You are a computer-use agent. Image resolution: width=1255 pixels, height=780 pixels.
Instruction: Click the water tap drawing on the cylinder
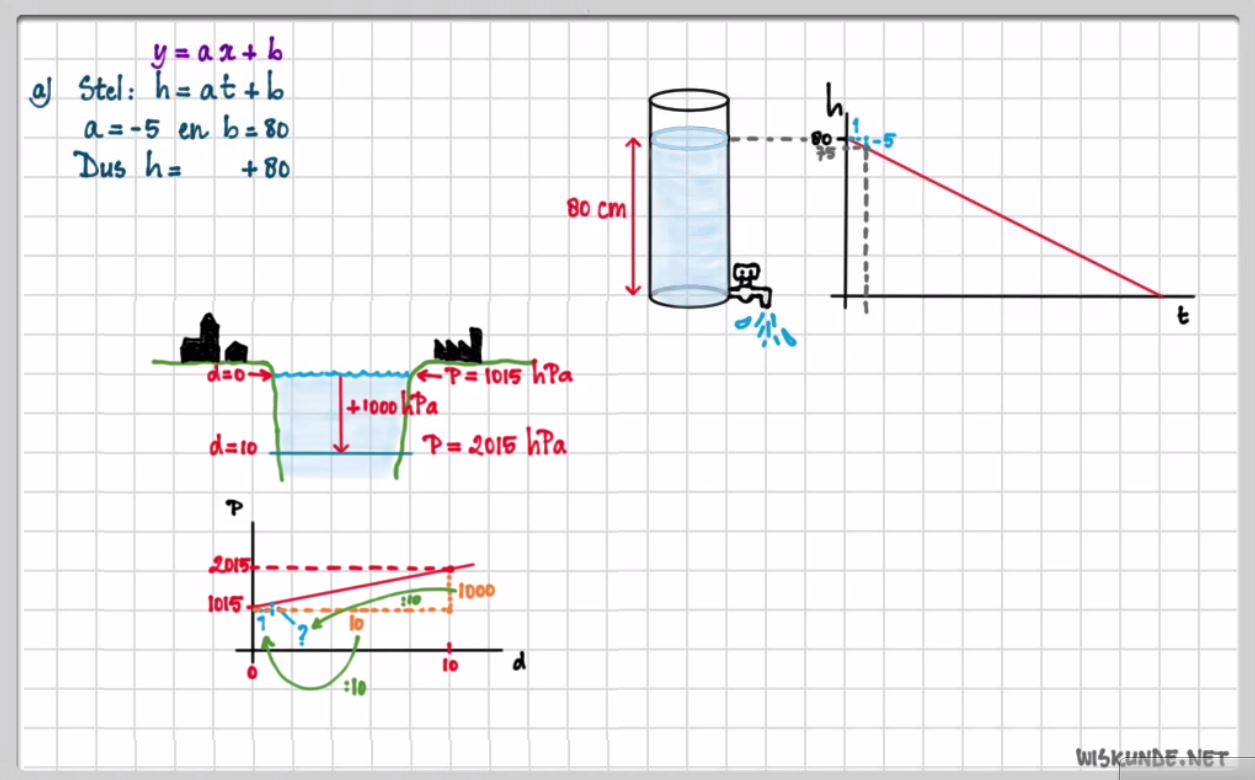pos(749,285)
